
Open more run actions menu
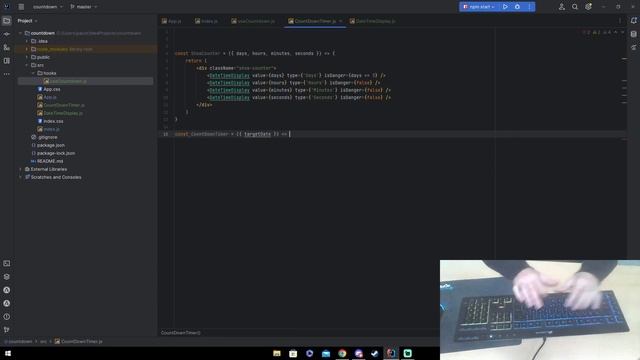point(529,7)
